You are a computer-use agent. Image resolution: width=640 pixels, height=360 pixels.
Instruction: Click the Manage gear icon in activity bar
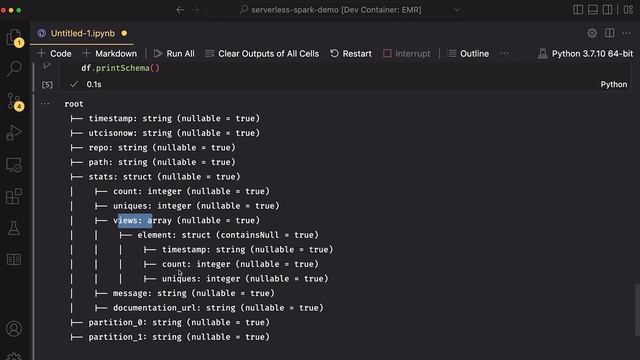coord(14,356)
